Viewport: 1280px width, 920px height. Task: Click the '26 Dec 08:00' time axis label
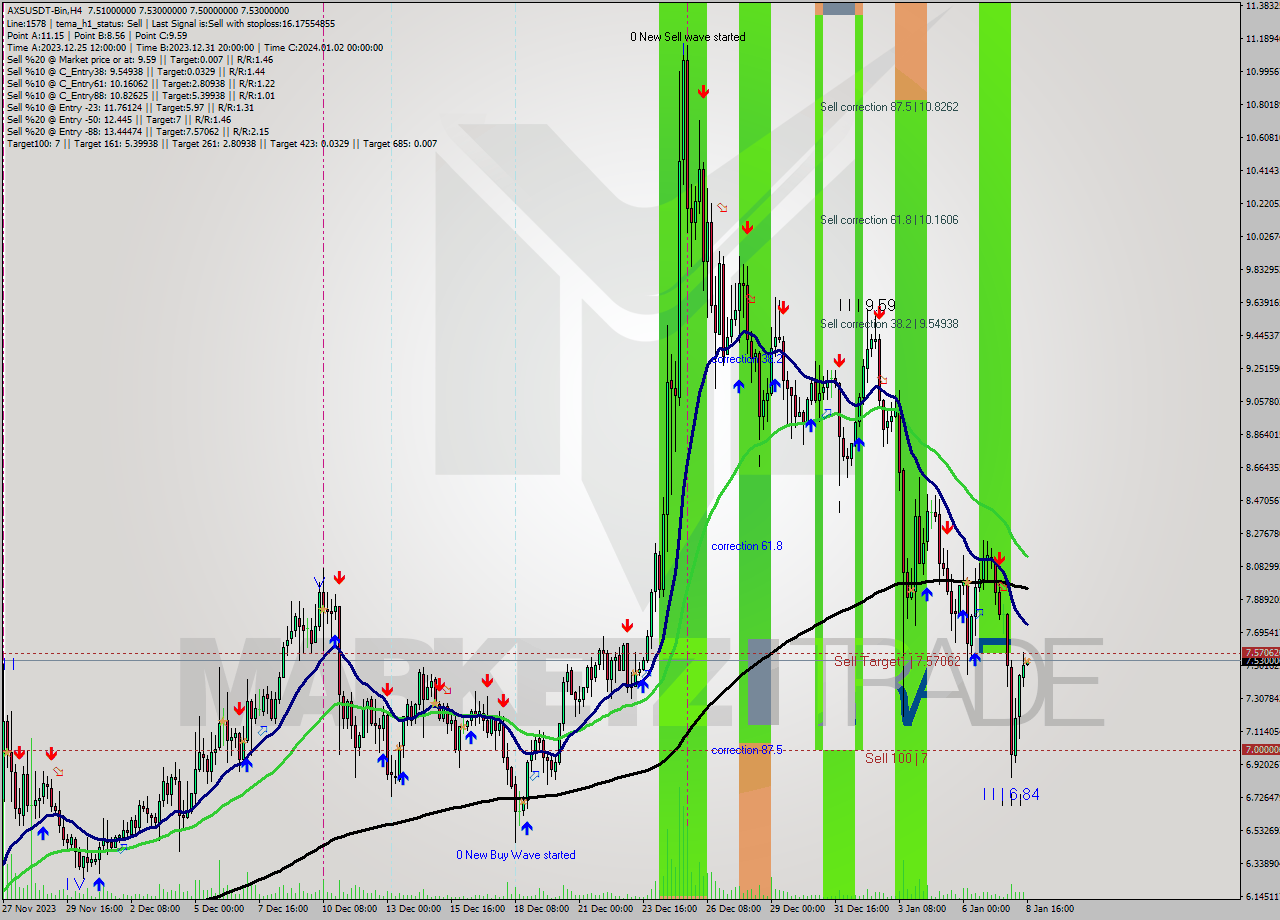coord(735,909)
